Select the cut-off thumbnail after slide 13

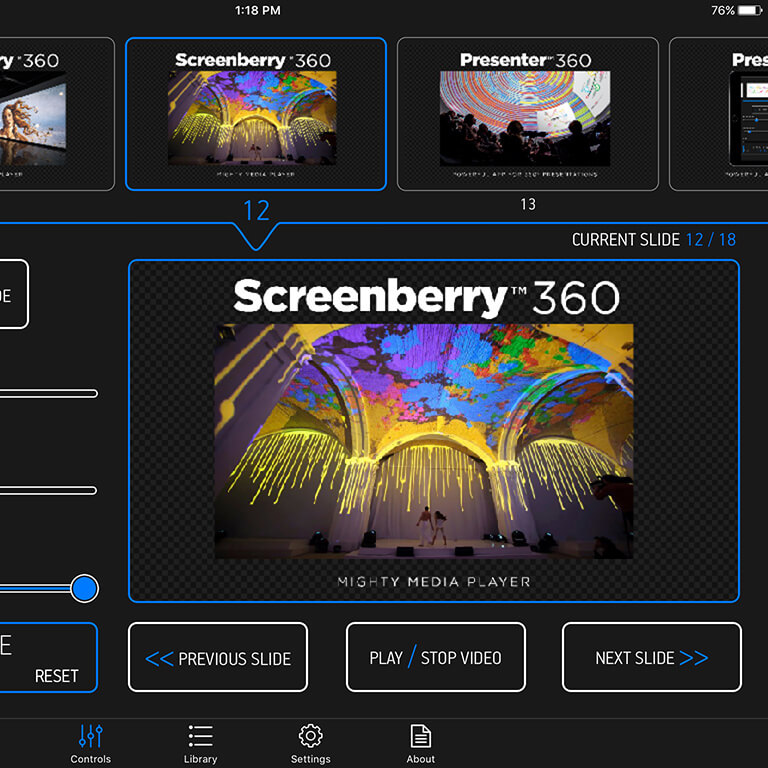(x=719, y=114)
